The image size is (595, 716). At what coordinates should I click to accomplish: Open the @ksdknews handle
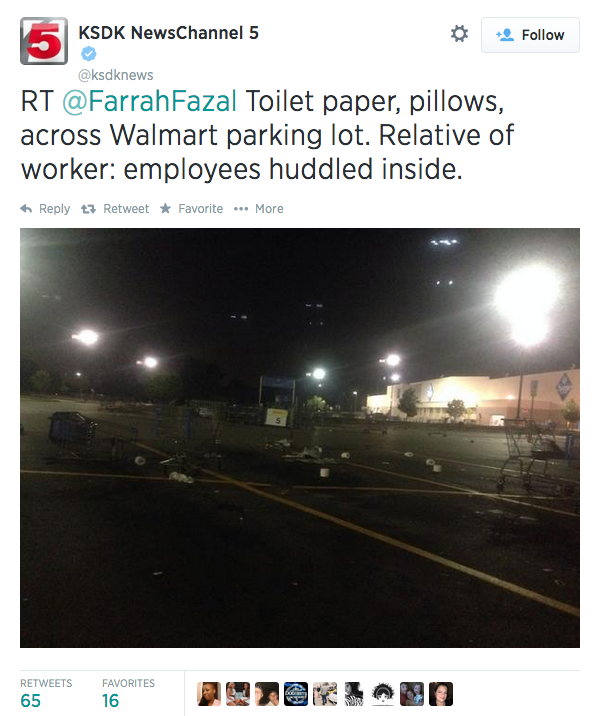pyautogui.click(x=116, y=75)
